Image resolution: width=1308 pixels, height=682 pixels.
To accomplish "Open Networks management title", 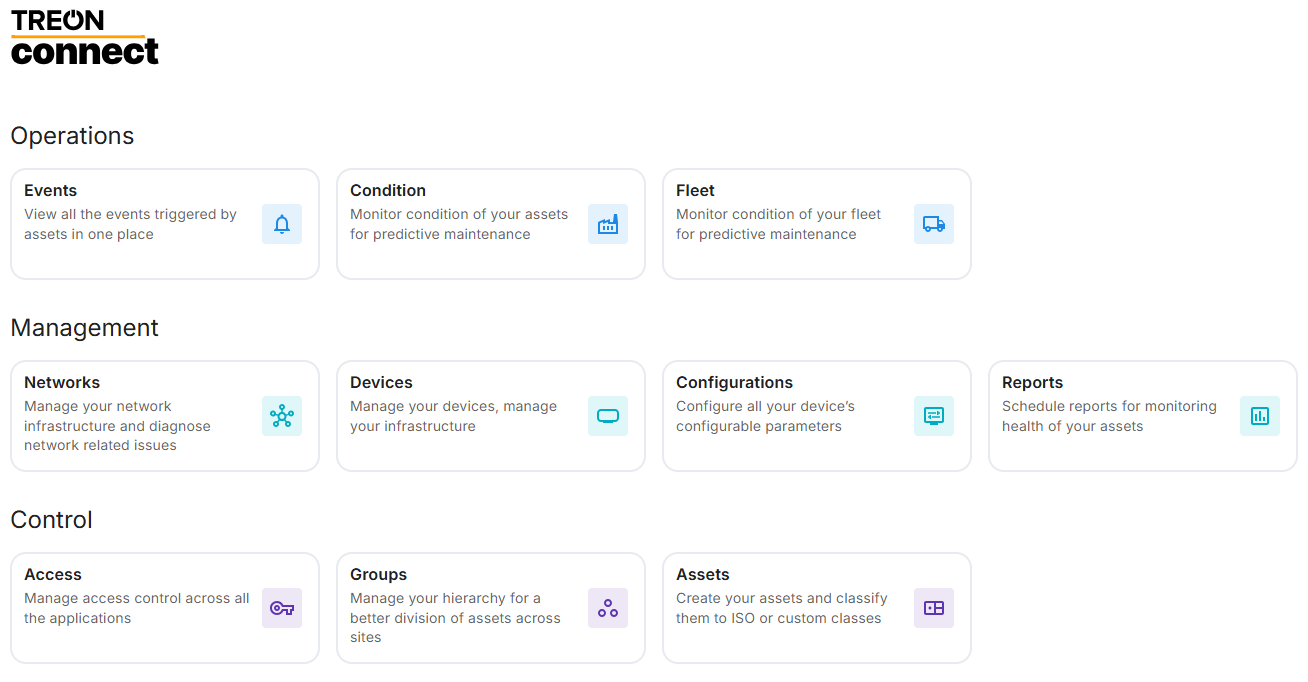I will coord(62,382).
